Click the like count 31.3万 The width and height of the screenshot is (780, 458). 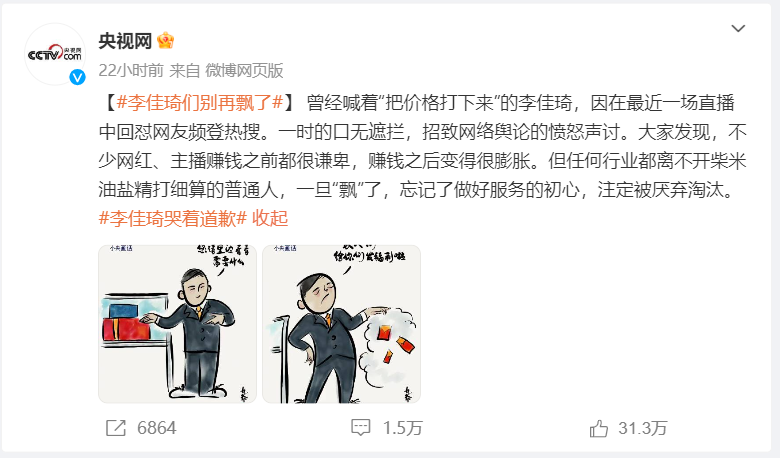coord(643,428)
